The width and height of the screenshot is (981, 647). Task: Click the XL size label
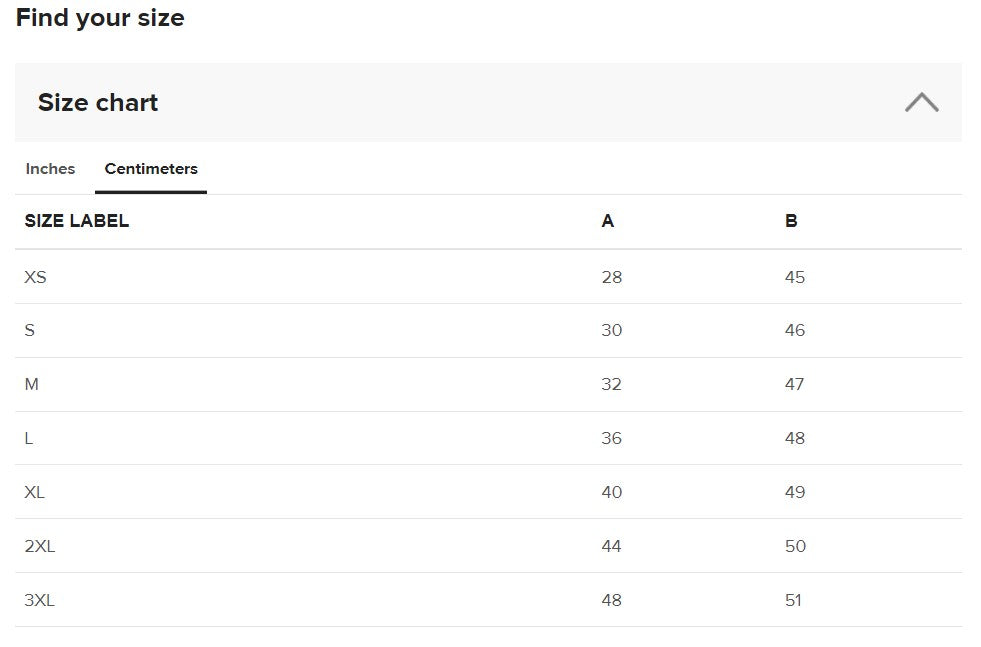(35, 492)
